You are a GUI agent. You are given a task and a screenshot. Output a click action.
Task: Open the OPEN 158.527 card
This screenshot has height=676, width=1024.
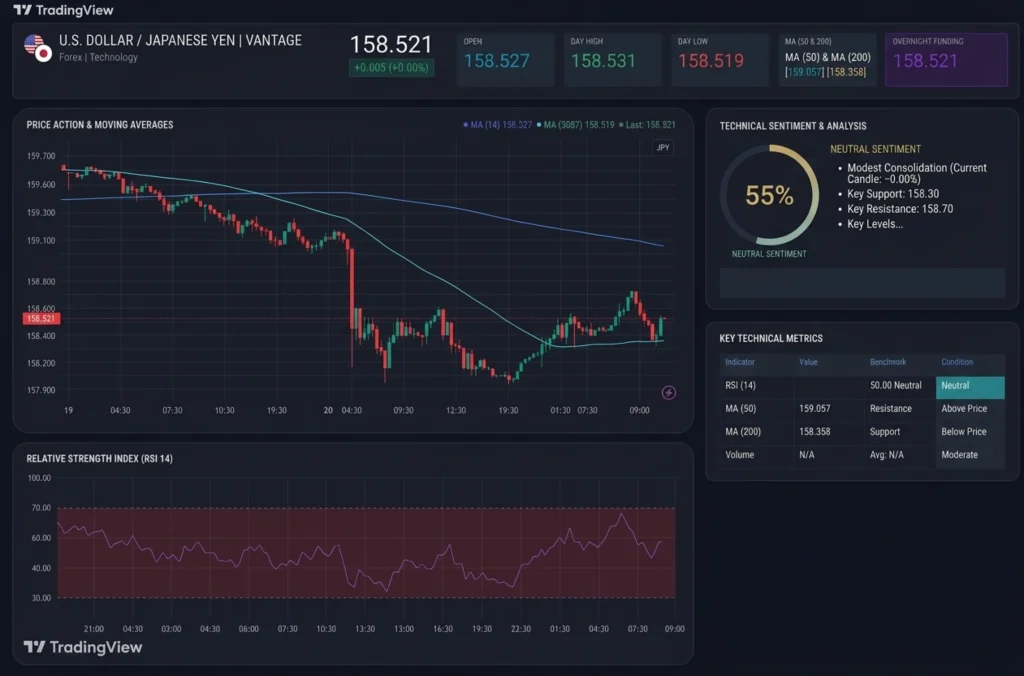[505, 59]
